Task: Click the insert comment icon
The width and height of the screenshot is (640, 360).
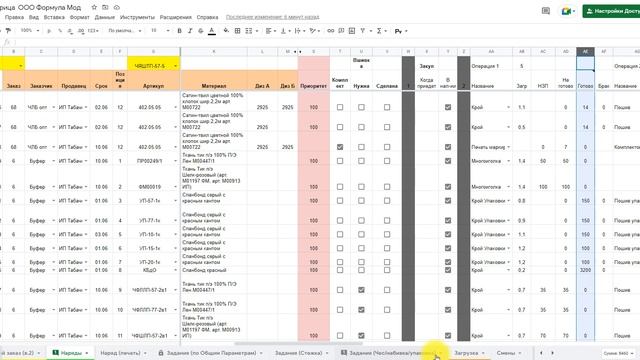Action: (x=341, y=31)
